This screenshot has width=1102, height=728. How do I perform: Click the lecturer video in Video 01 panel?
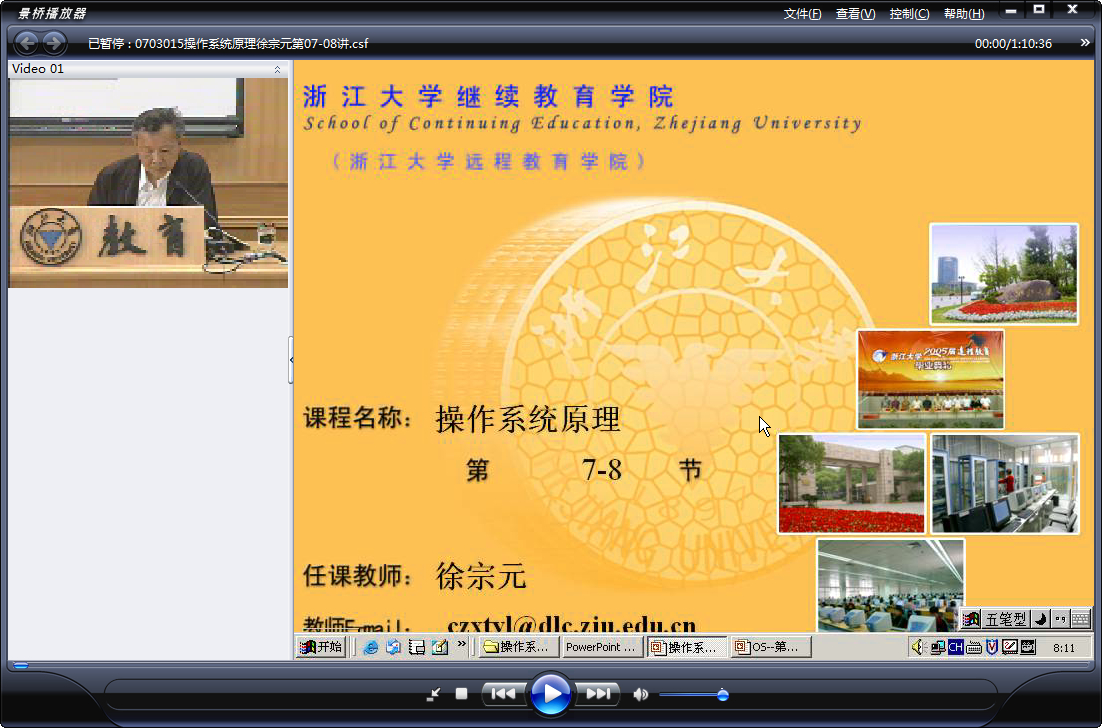pos(148,183)
